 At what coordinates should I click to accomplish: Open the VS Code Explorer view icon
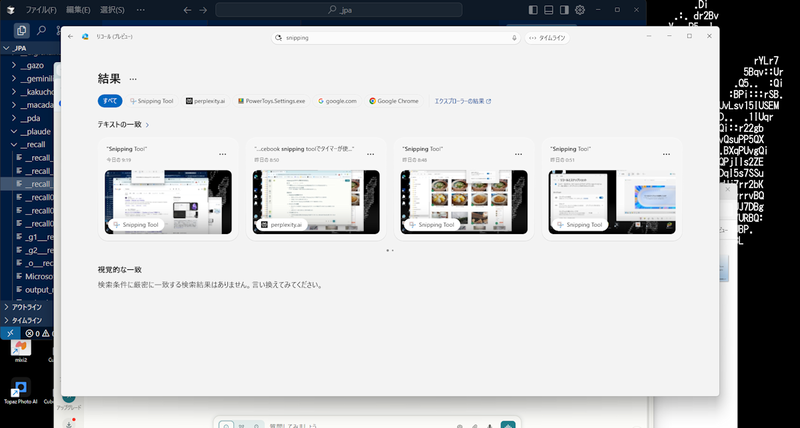point(21,31)
